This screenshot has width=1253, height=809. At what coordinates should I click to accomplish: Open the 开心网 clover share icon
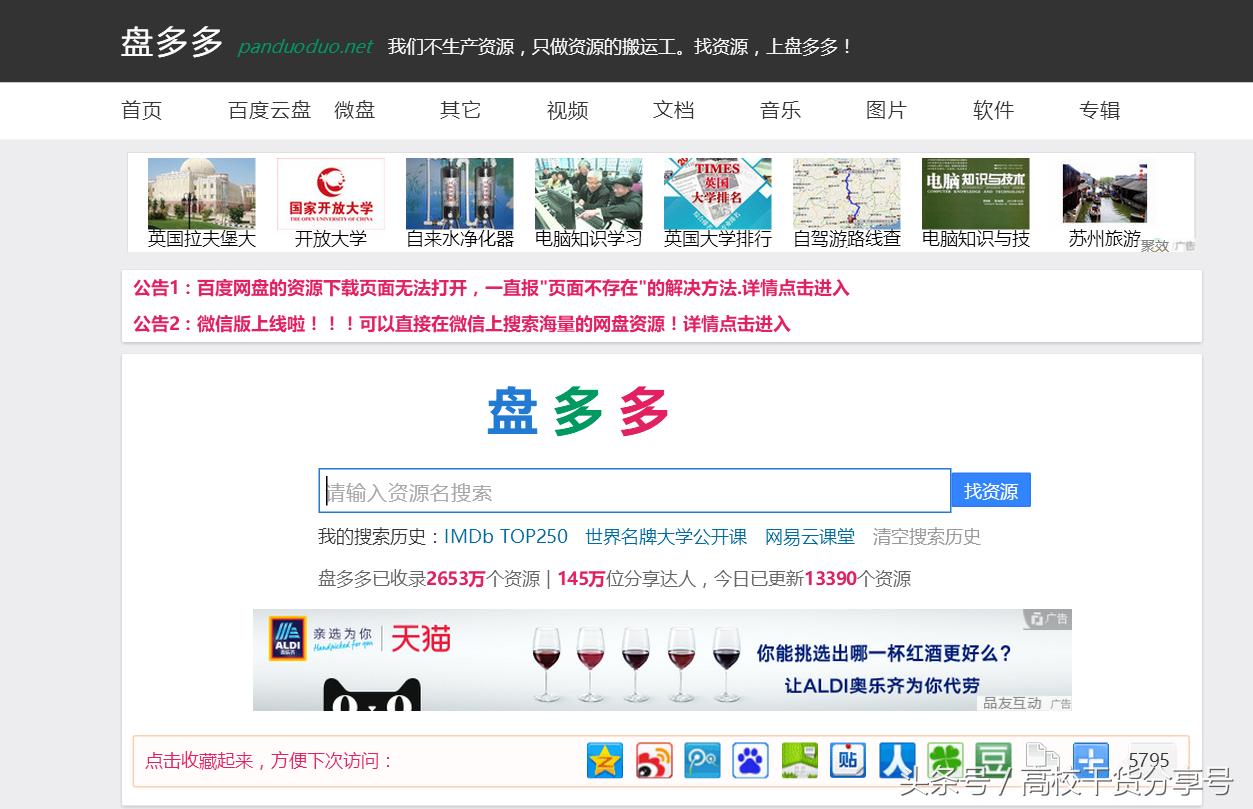point(945,760)
